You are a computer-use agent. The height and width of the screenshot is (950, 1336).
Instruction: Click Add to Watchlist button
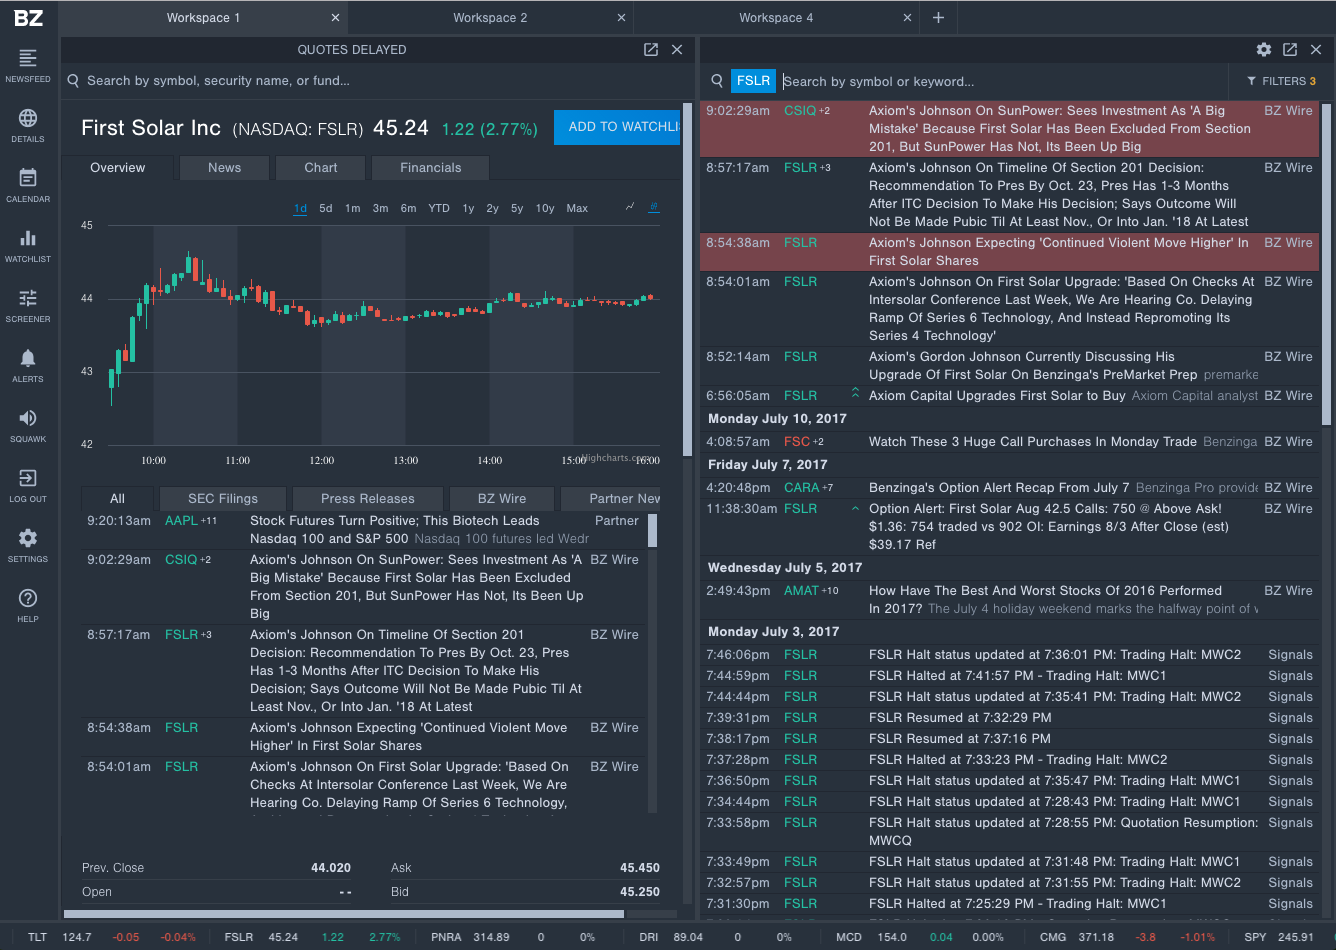(617, 127)
